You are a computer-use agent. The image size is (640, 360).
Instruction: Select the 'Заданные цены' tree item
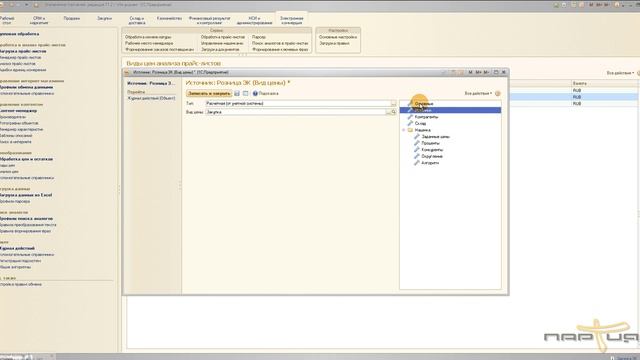click(x=436, y=137)
